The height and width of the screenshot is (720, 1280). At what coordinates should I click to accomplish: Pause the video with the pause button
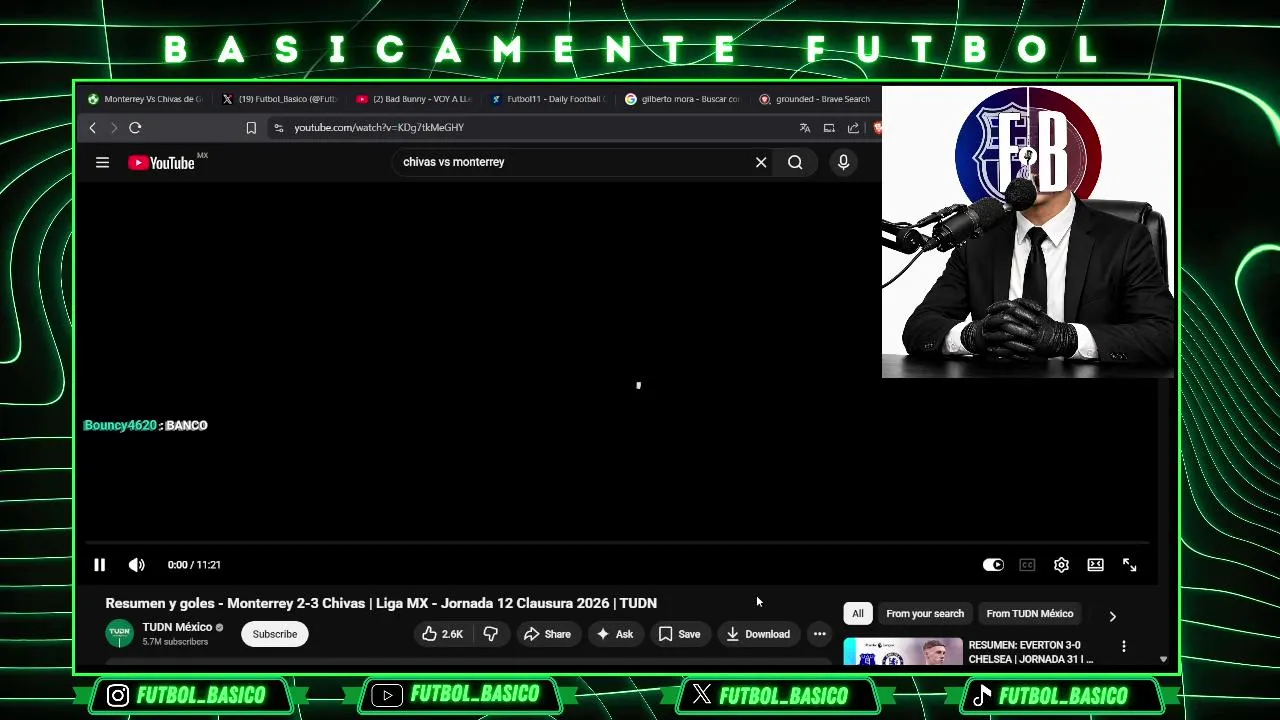(99, 565)
